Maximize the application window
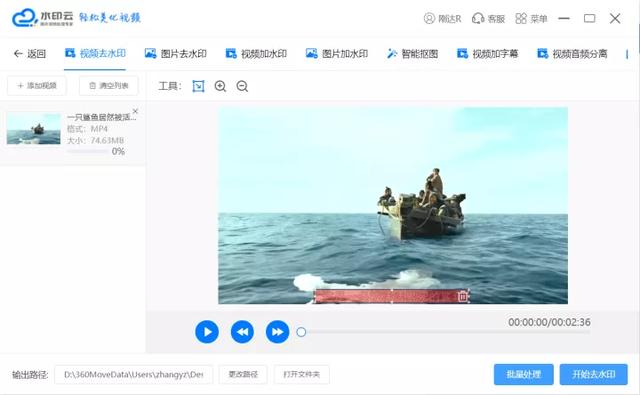 [589, 18]
